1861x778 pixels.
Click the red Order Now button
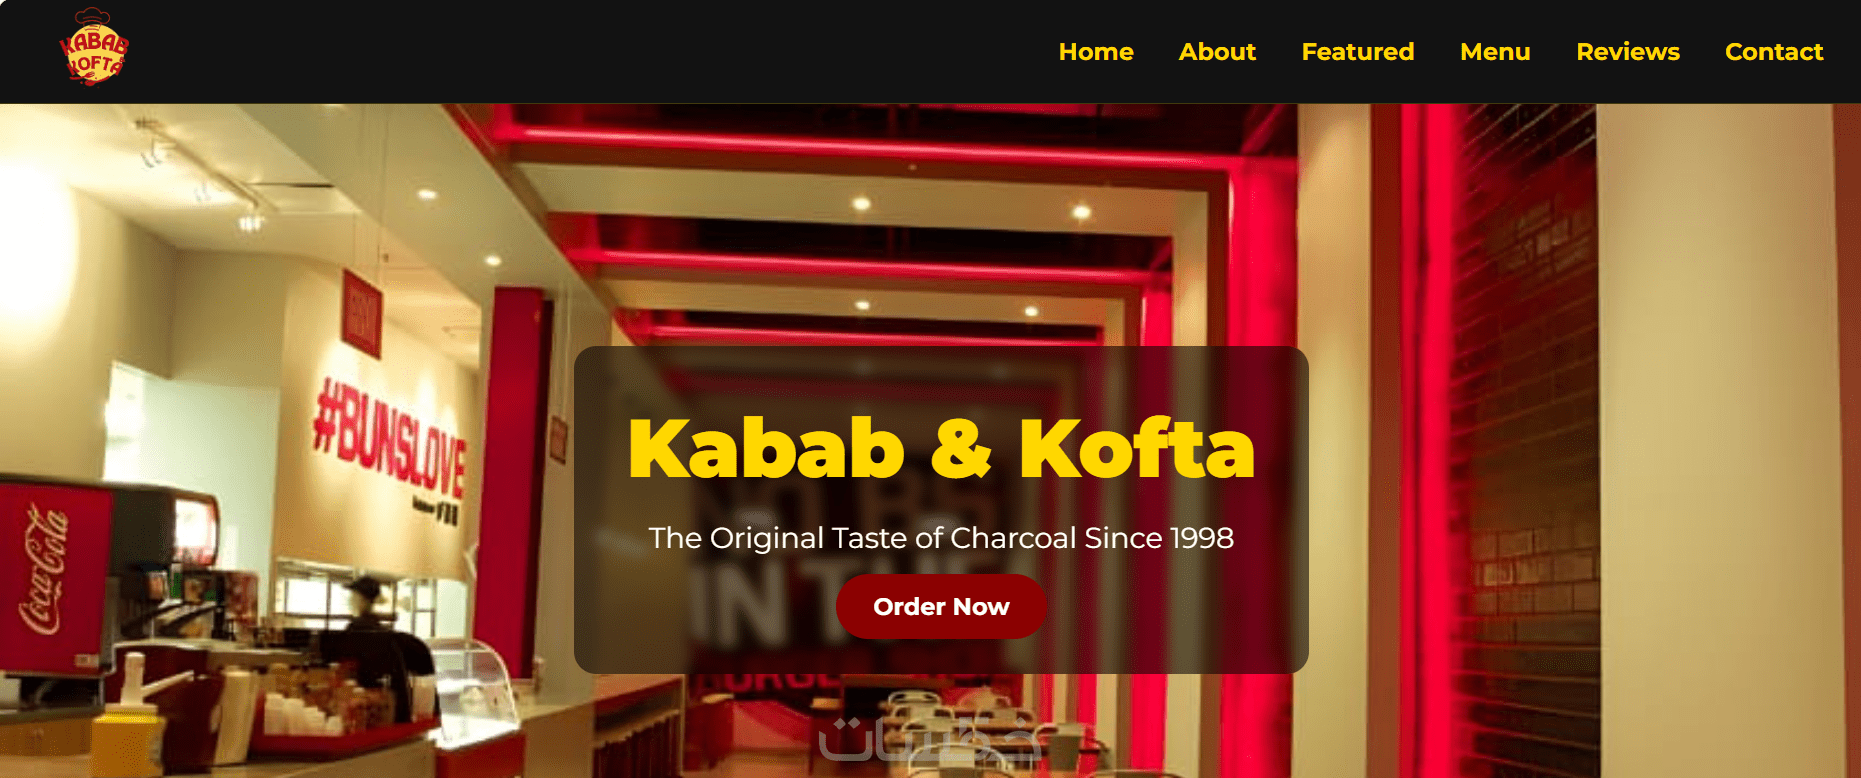point(941,606)
